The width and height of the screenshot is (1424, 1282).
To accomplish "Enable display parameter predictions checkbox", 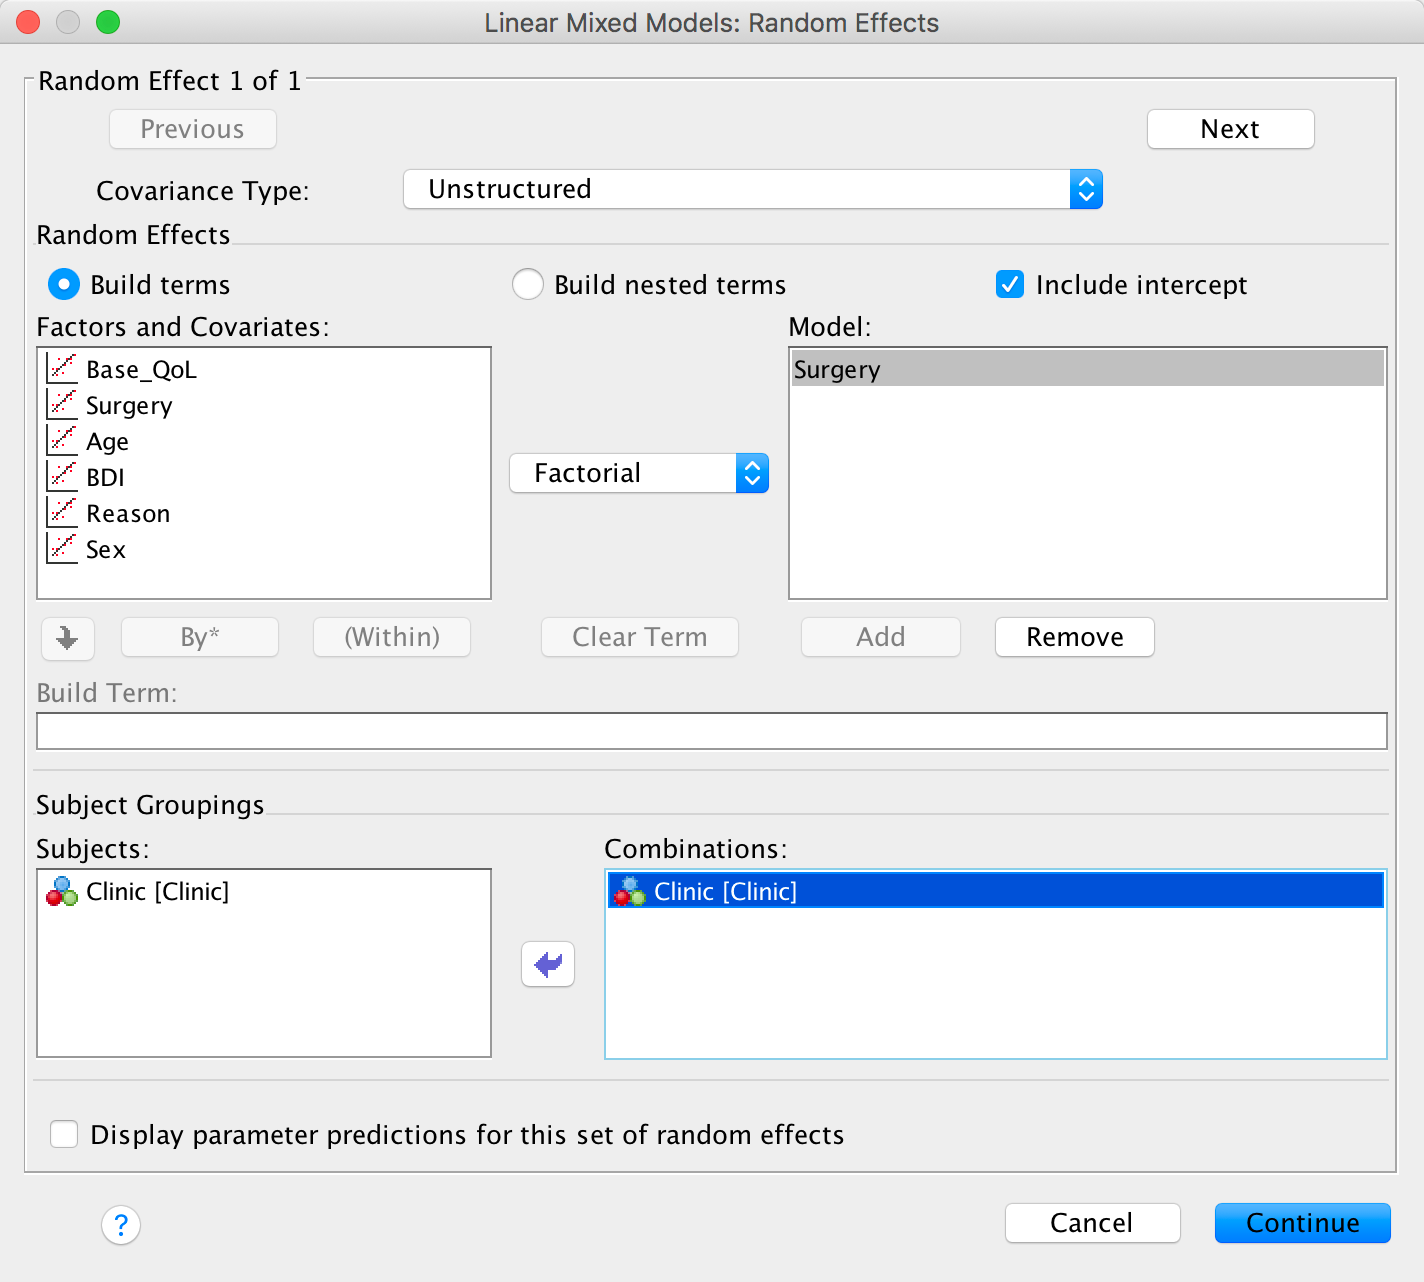I will point(64,1134).
